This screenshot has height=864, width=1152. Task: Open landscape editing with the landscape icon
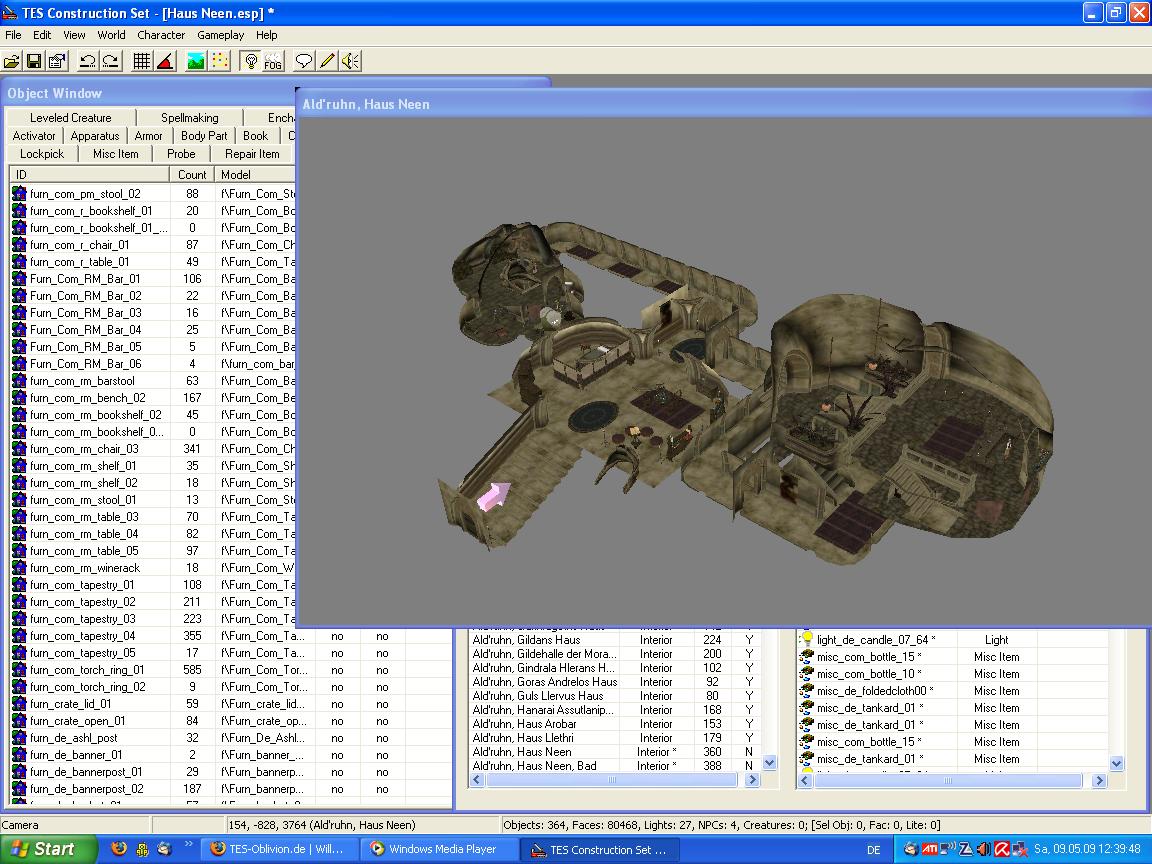coord(196,61)
